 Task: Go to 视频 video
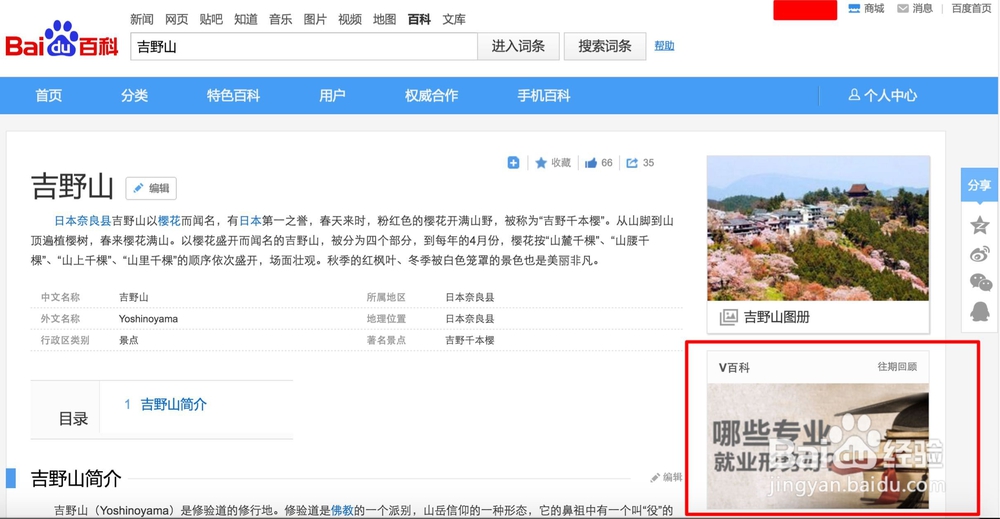[349, 19]
